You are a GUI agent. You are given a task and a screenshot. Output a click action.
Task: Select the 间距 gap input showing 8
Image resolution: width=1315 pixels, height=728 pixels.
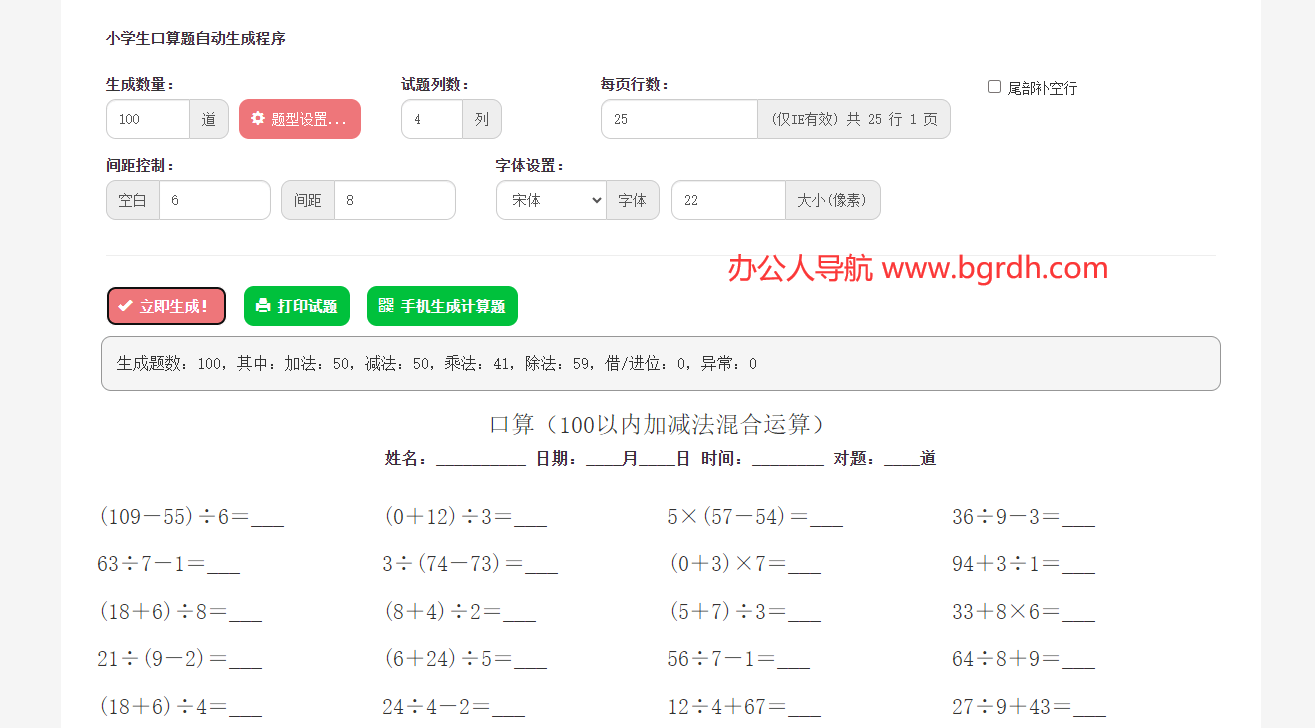(x=394, y=200)
